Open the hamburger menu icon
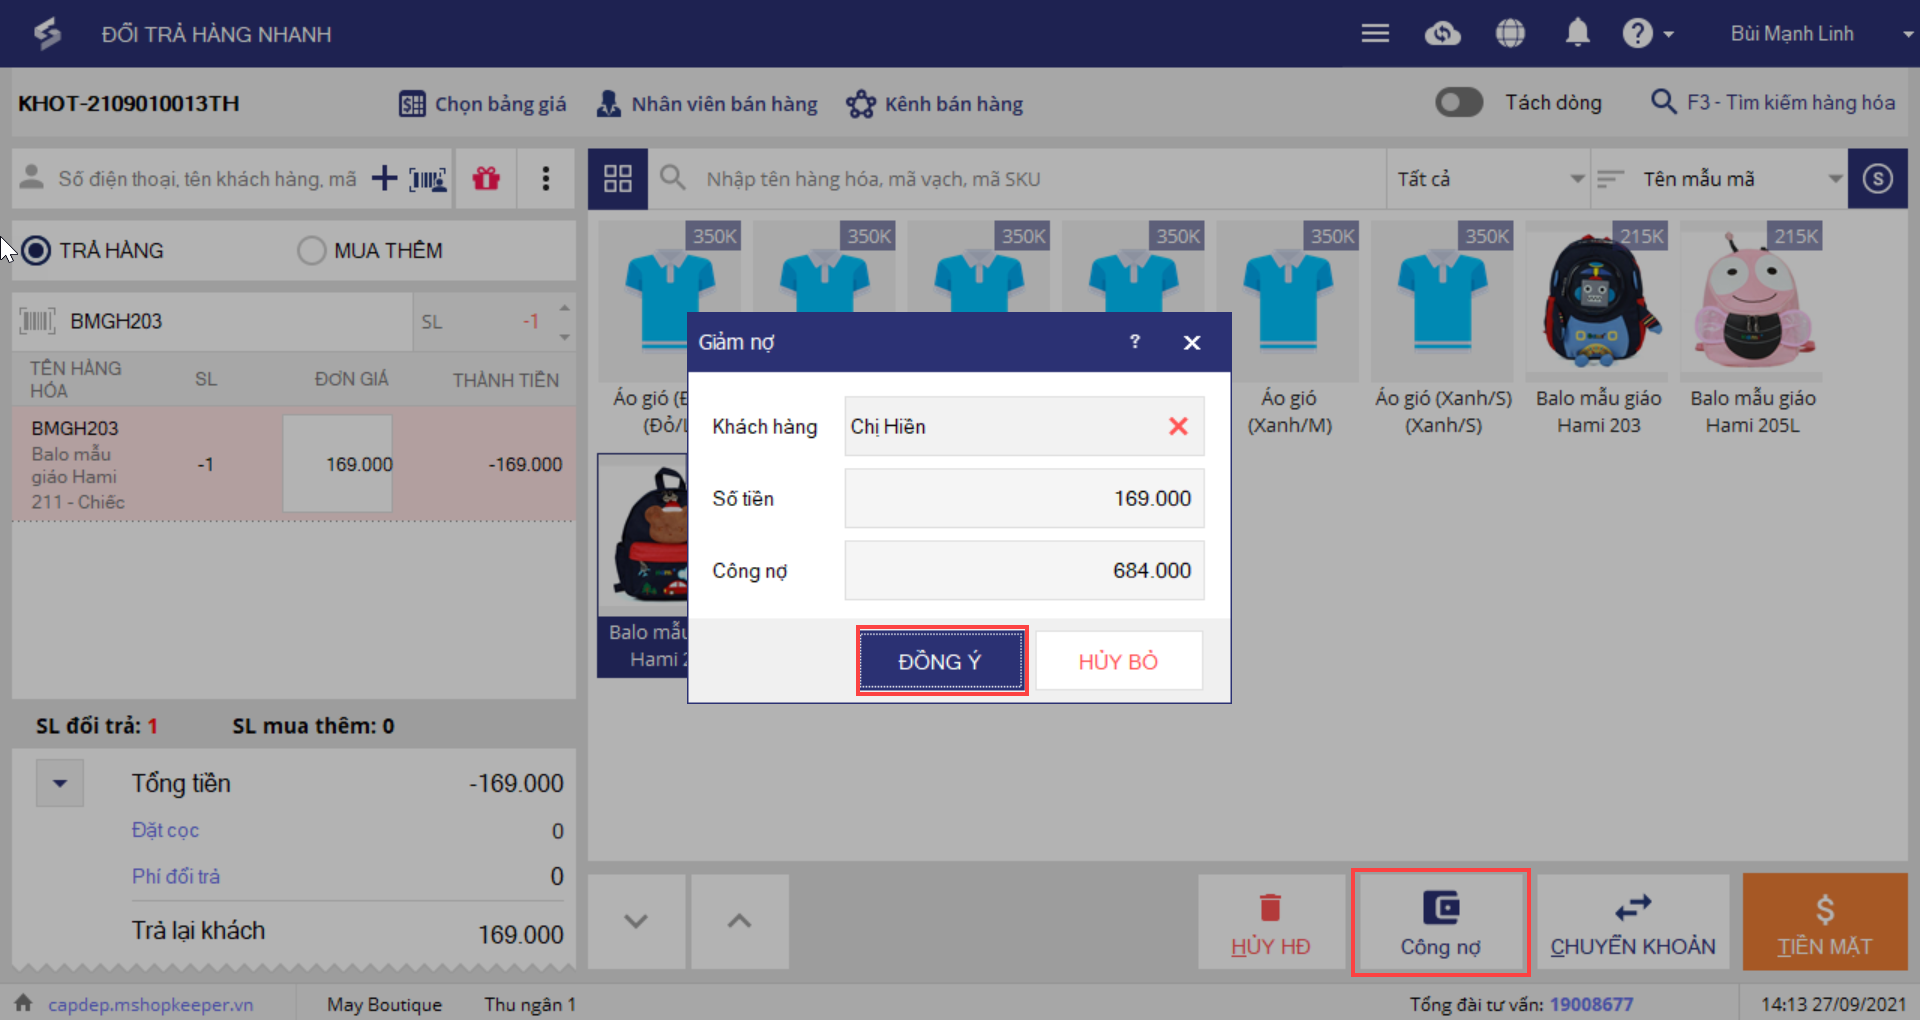The height and width of the screenshot is (1020, 1920). (x=1375, y=33)
